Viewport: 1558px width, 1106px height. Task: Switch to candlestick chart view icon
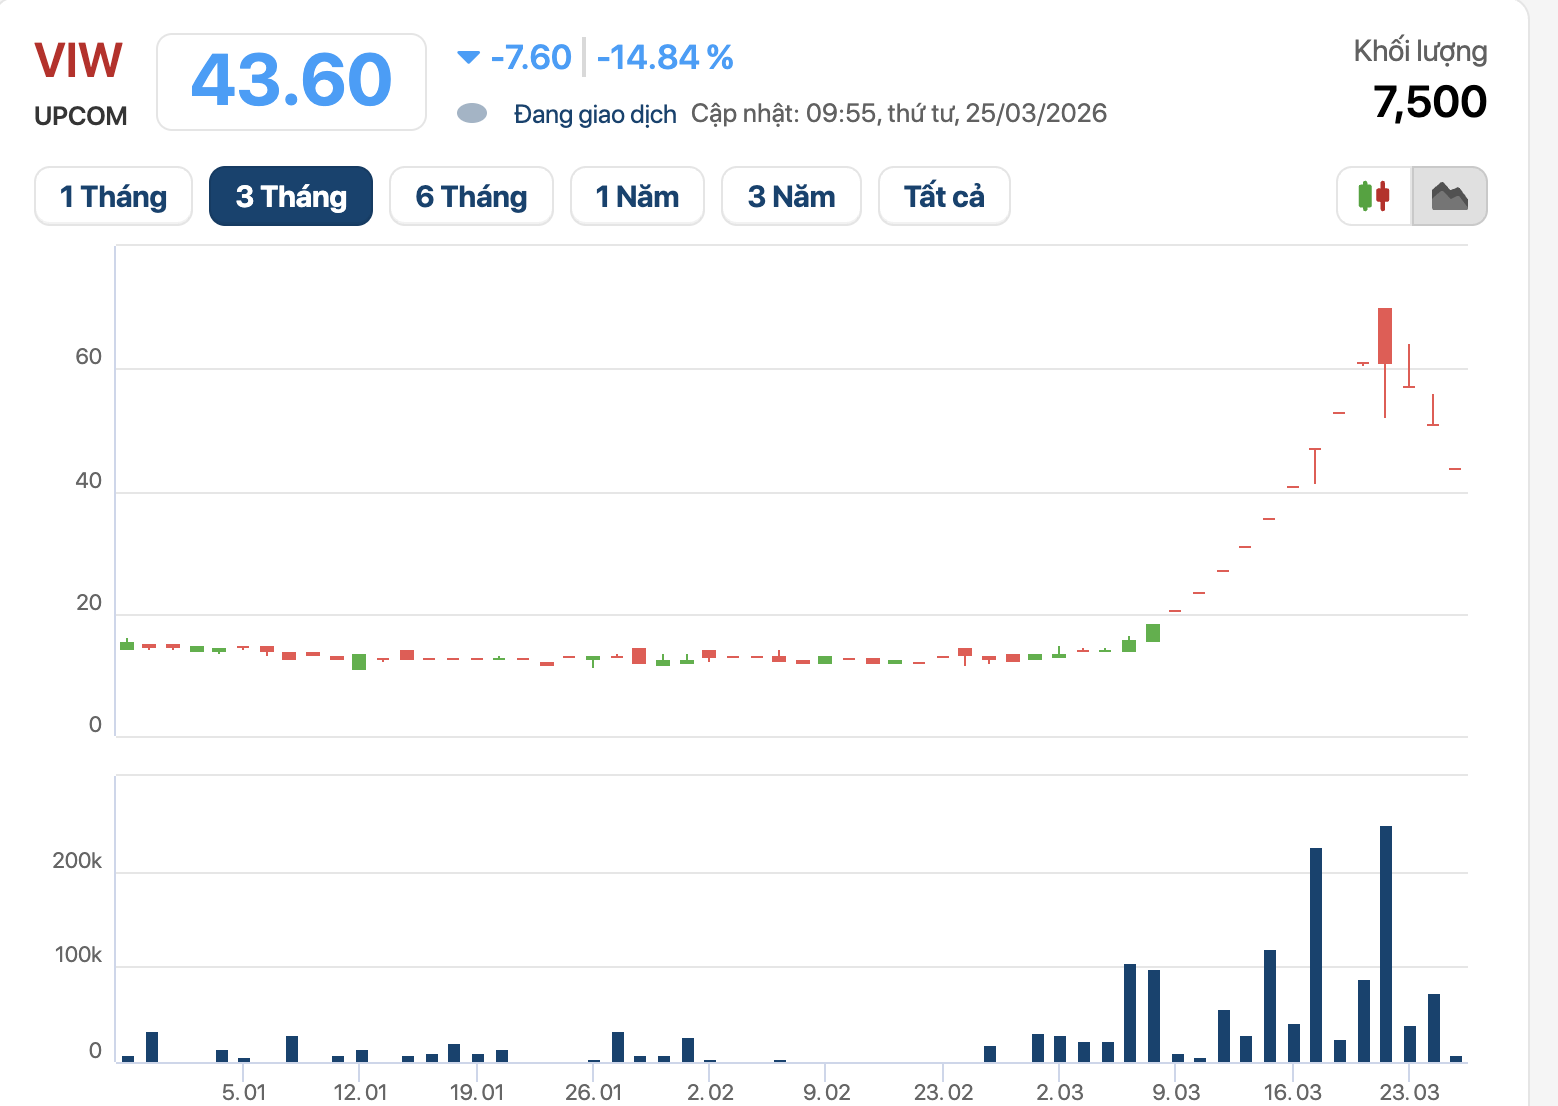click(1374, 196)
